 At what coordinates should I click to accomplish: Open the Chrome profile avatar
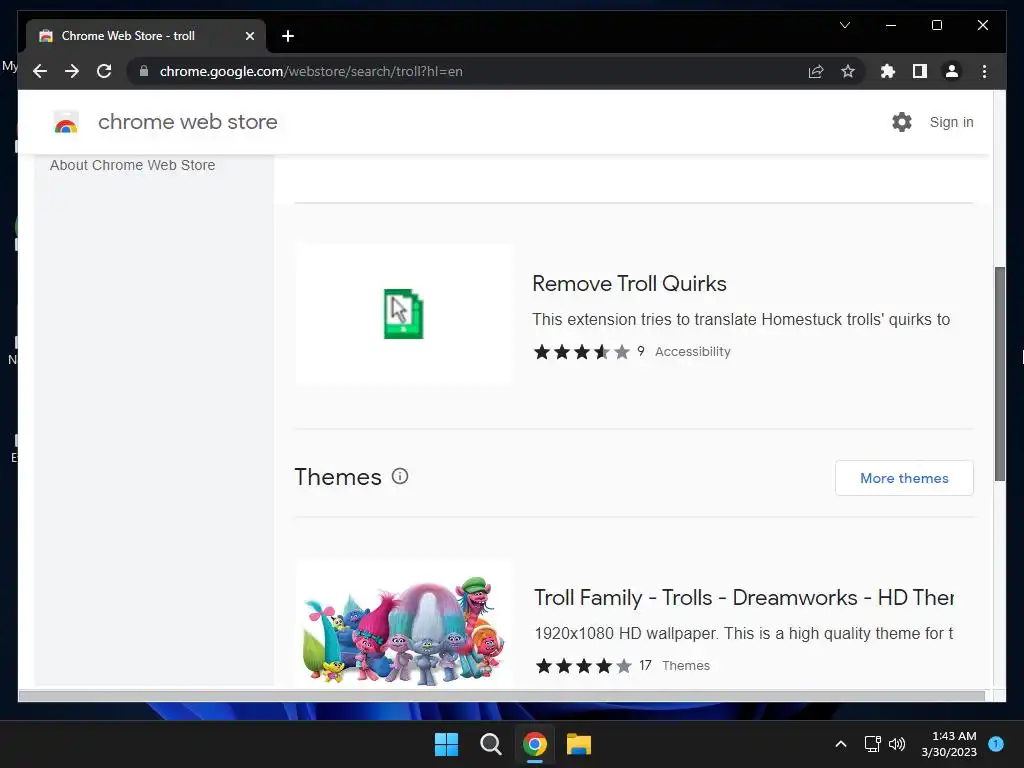tap(952, 71)
